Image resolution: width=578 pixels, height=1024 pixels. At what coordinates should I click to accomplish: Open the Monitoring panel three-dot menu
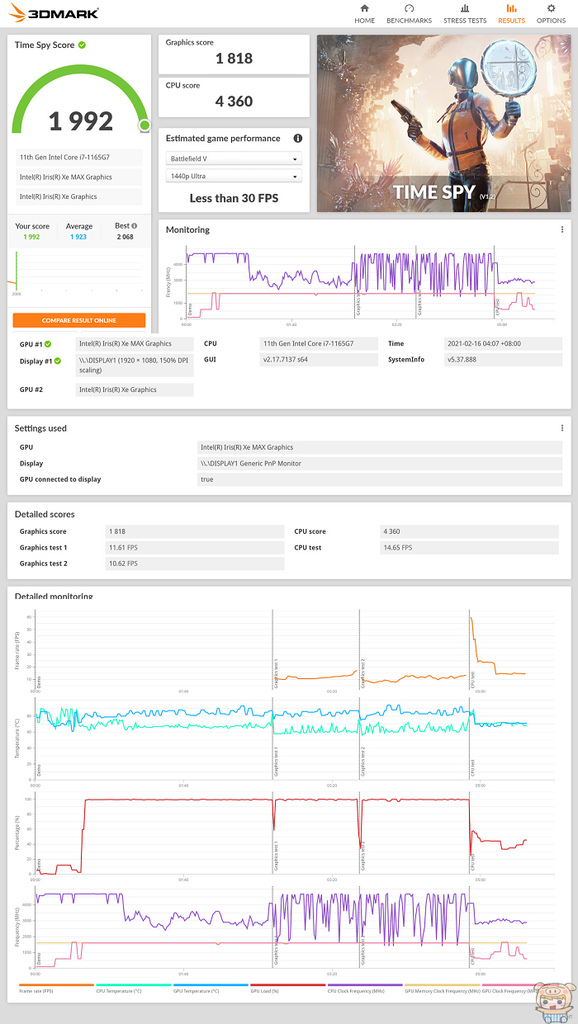(x=562, y=230)
